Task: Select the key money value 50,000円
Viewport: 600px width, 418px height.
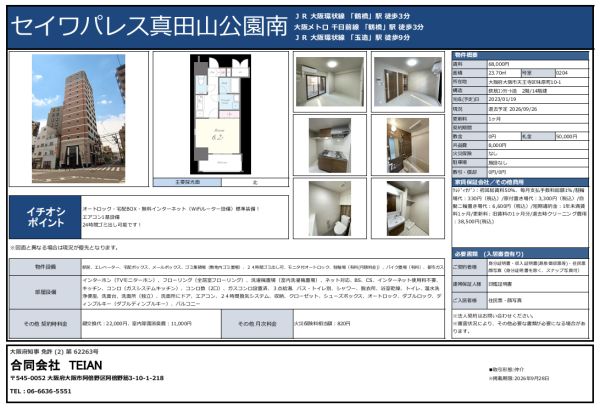Action: pyautogui.click(x=566, y=136)
